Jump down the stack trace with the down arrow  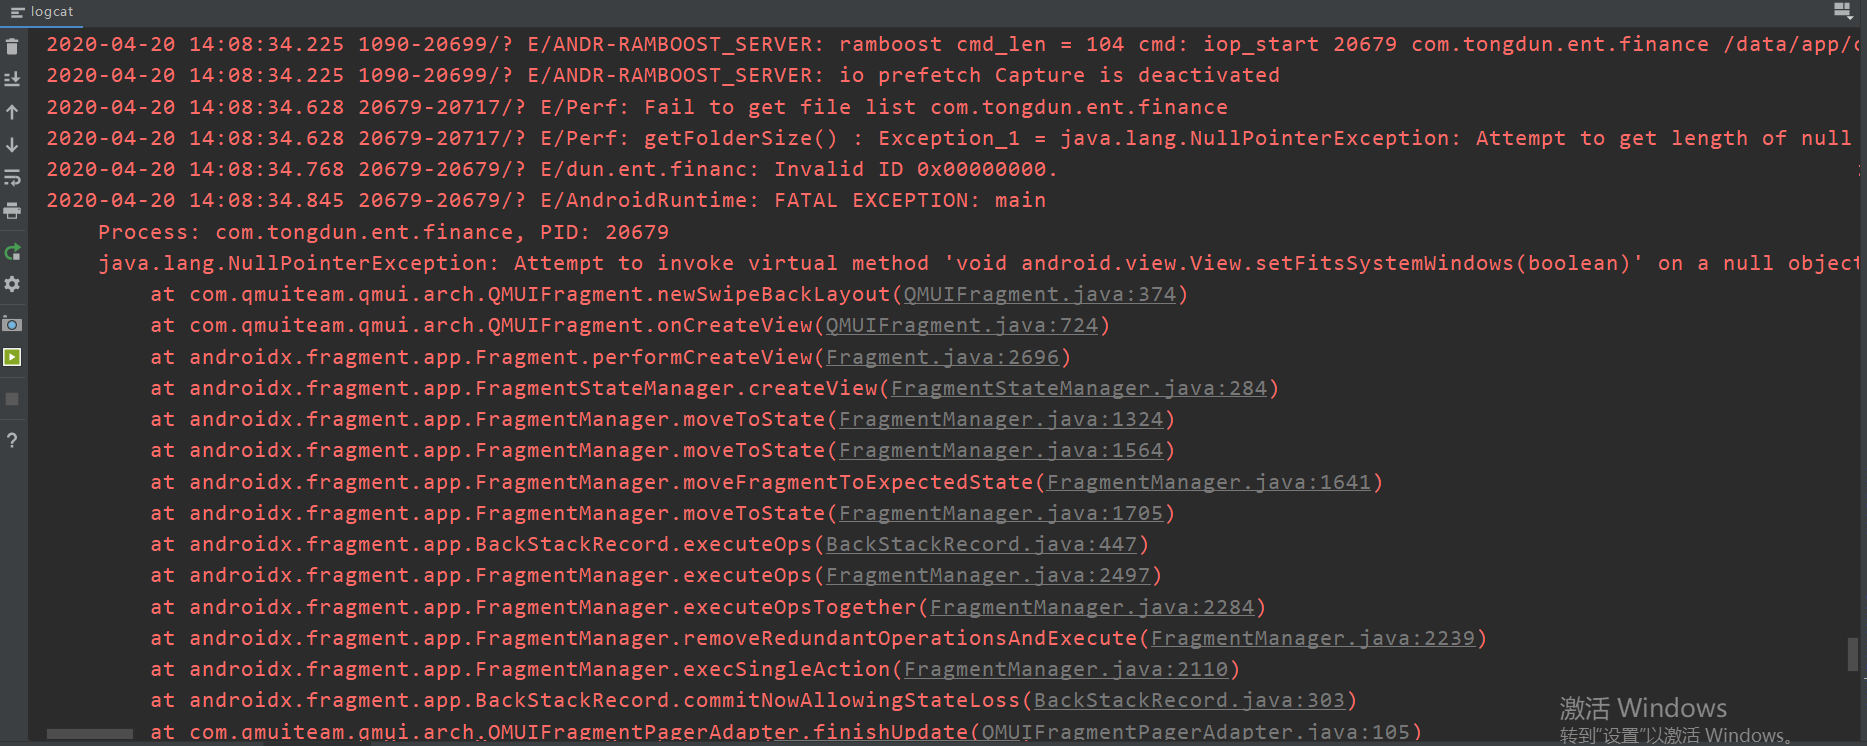[13, 144]
